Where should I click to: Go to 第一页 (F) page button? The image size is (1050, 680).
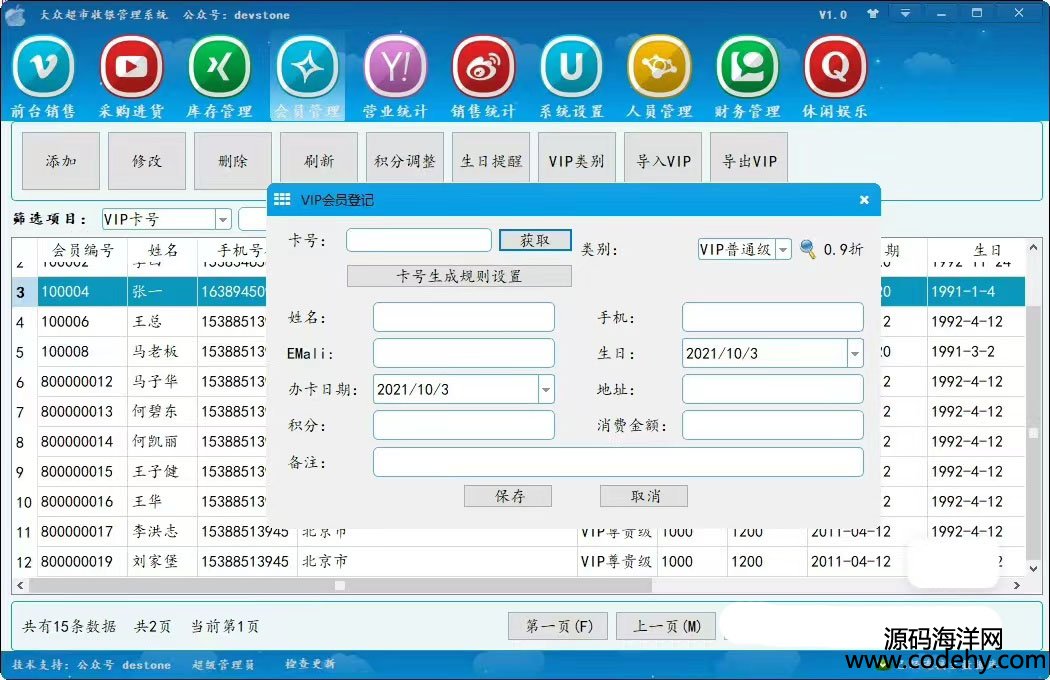(558, 626)
